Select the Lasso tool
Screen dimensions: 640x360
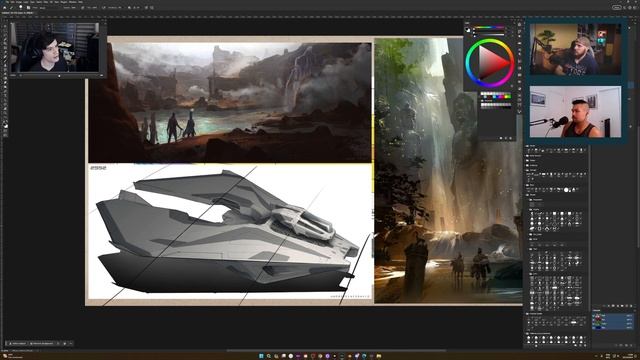pyautogui.click(x=5, y=34)
